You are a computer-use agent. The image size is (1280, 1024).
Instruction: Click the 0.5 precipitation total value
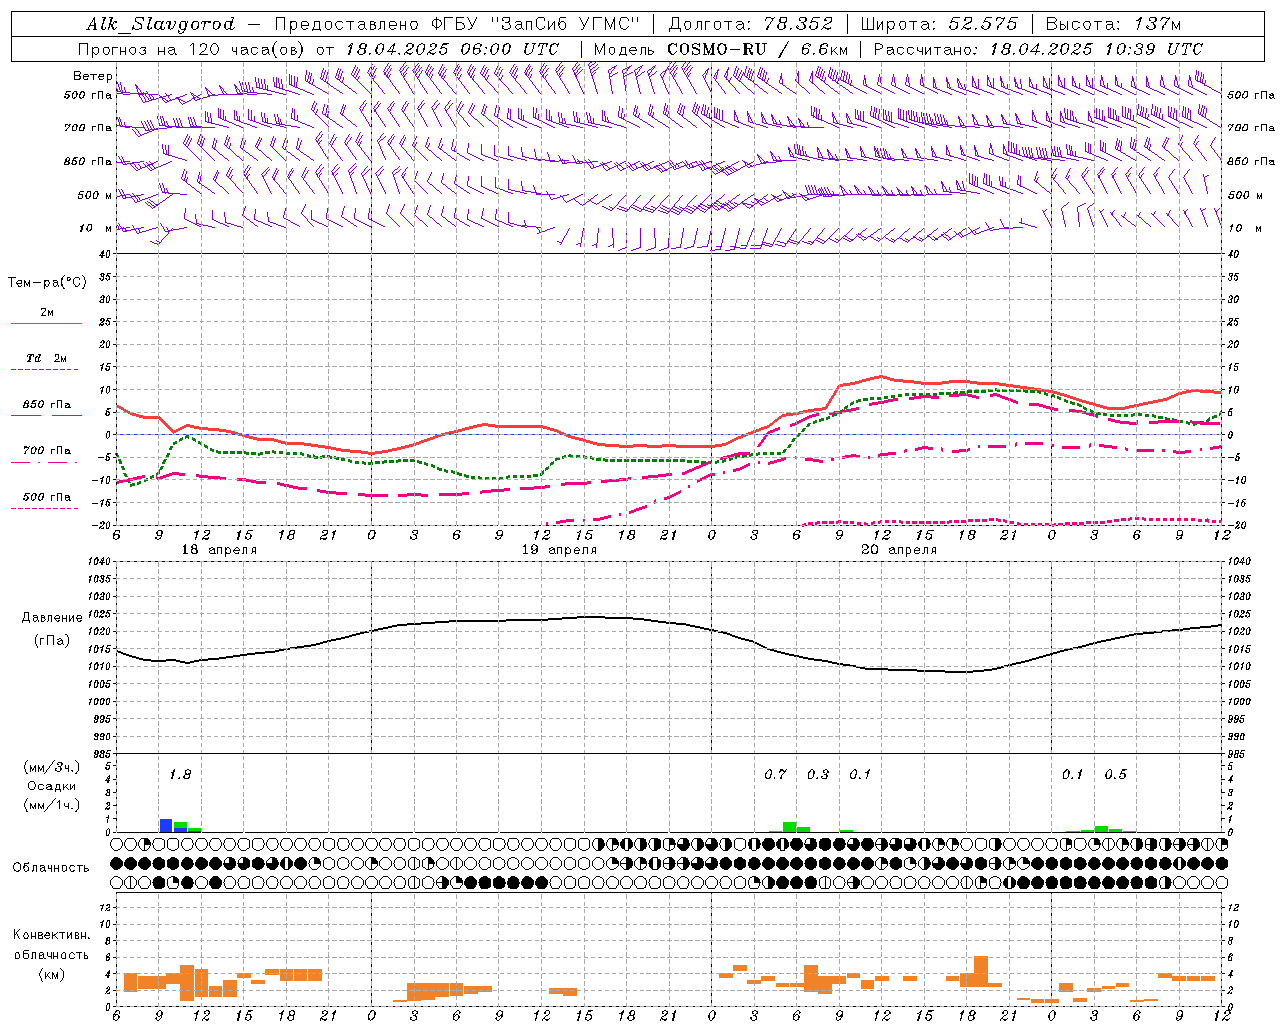point(1115,774)
